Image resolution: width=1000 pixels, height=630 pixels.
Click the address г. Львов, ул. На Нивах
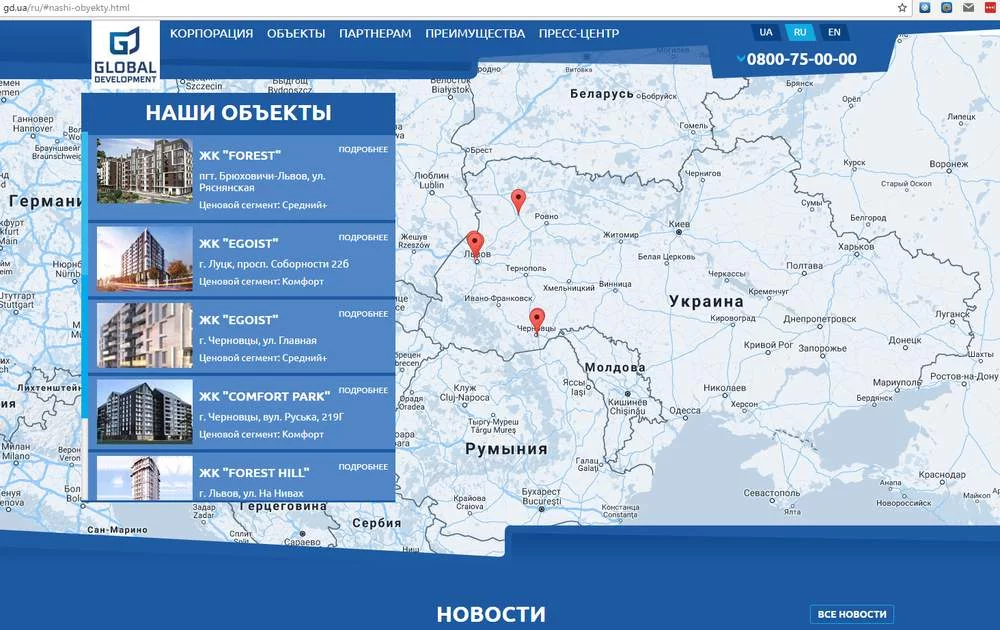click(x=251, y=493)
